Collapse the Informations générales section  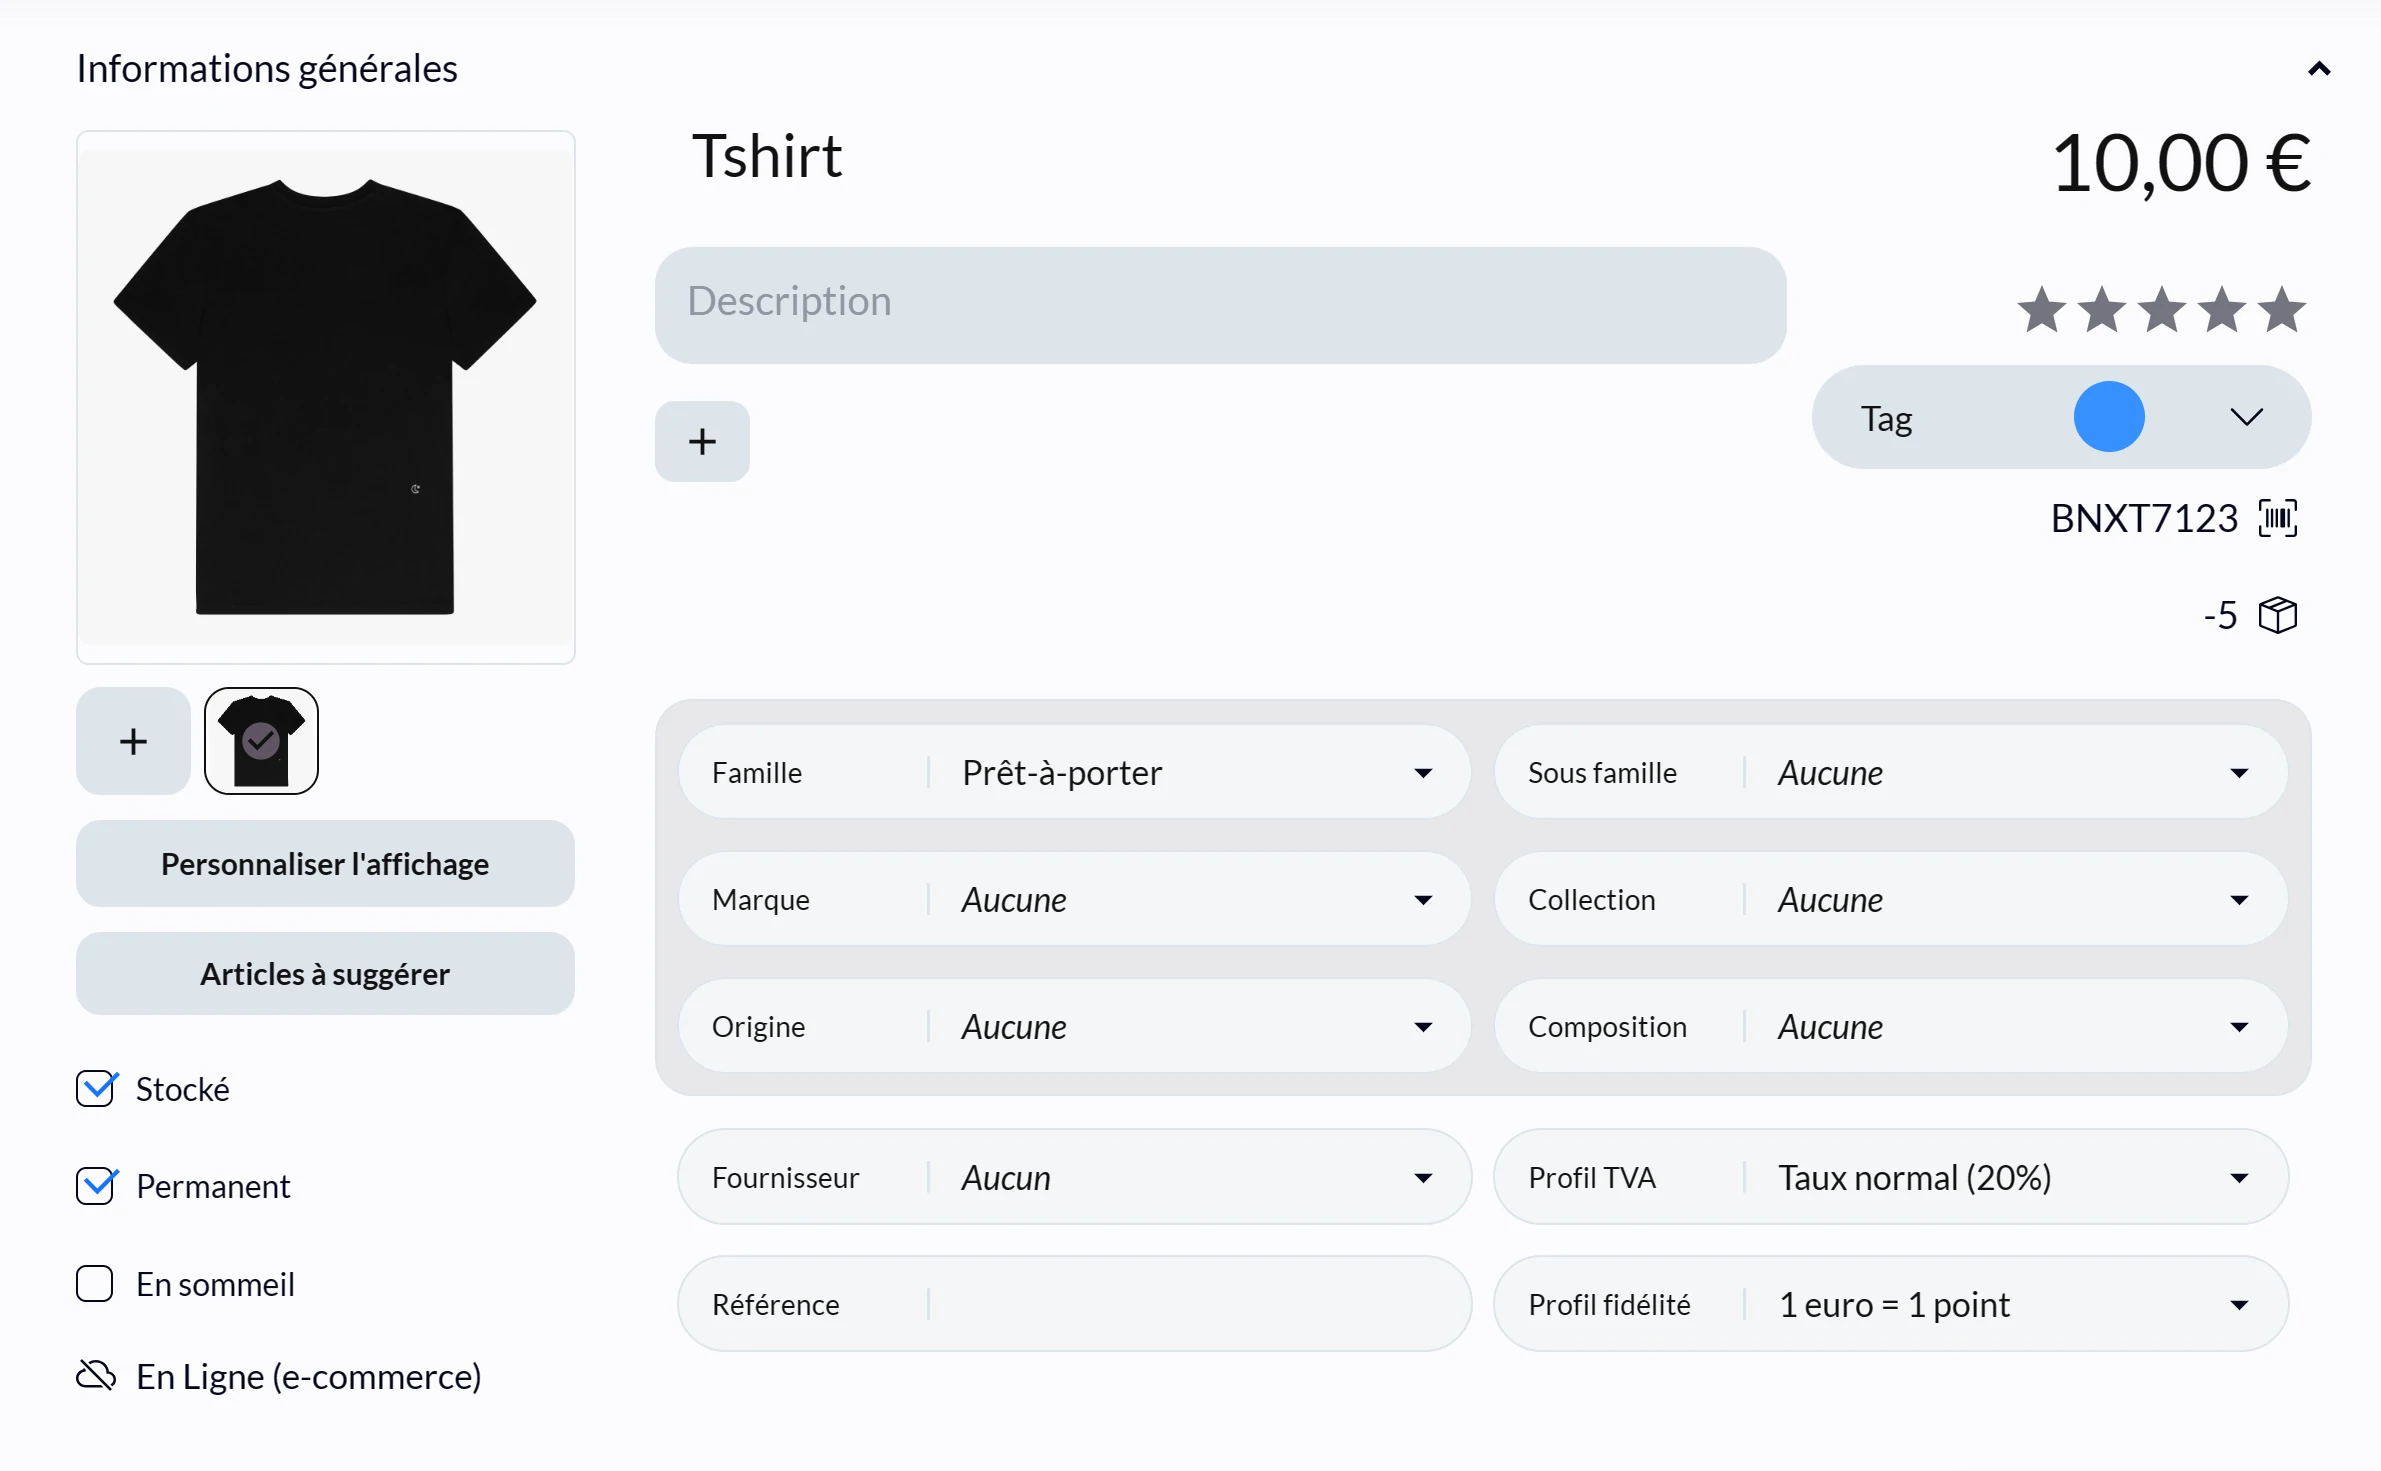pyautogui.click(x=2318, y=69)
